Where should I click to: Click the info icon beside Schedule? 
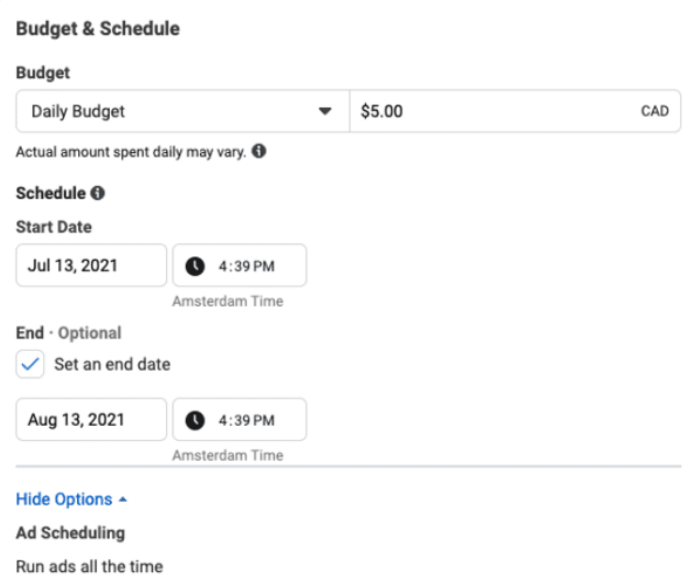click(98, 193)
